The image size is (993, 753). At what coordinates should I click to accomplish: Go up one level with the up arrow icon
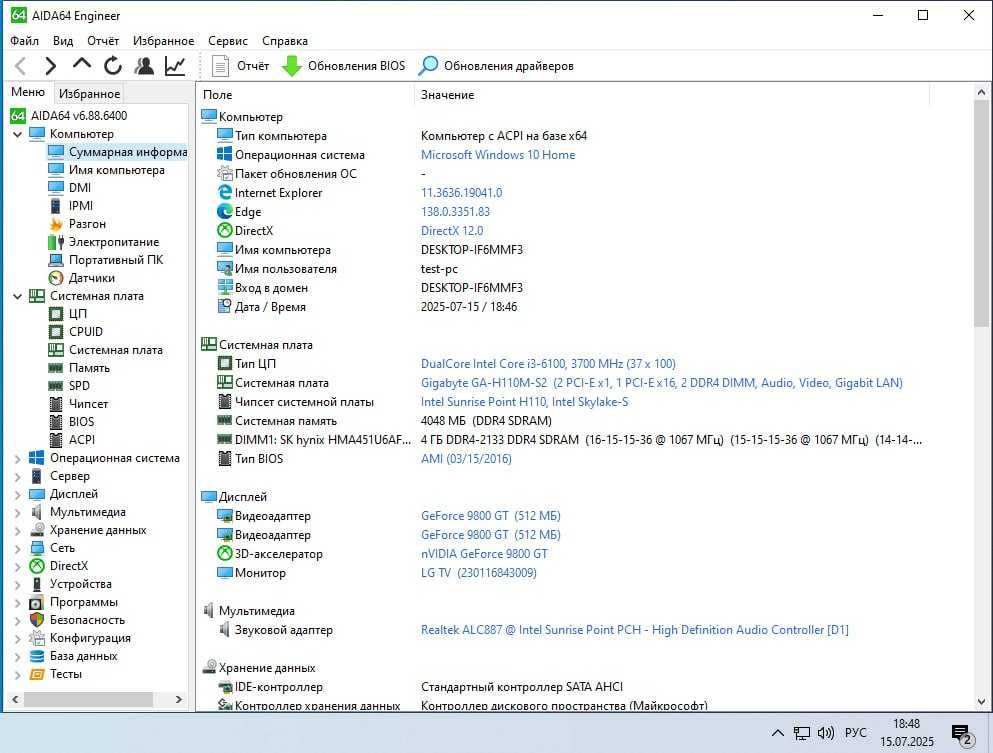(82, 65)
